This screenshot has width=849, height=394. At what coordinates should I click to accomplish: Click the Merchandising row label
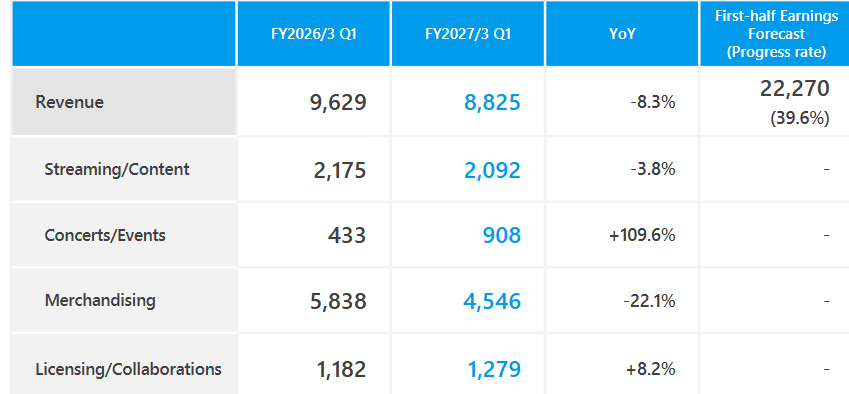pyautogui.click(x=100, y=300)
